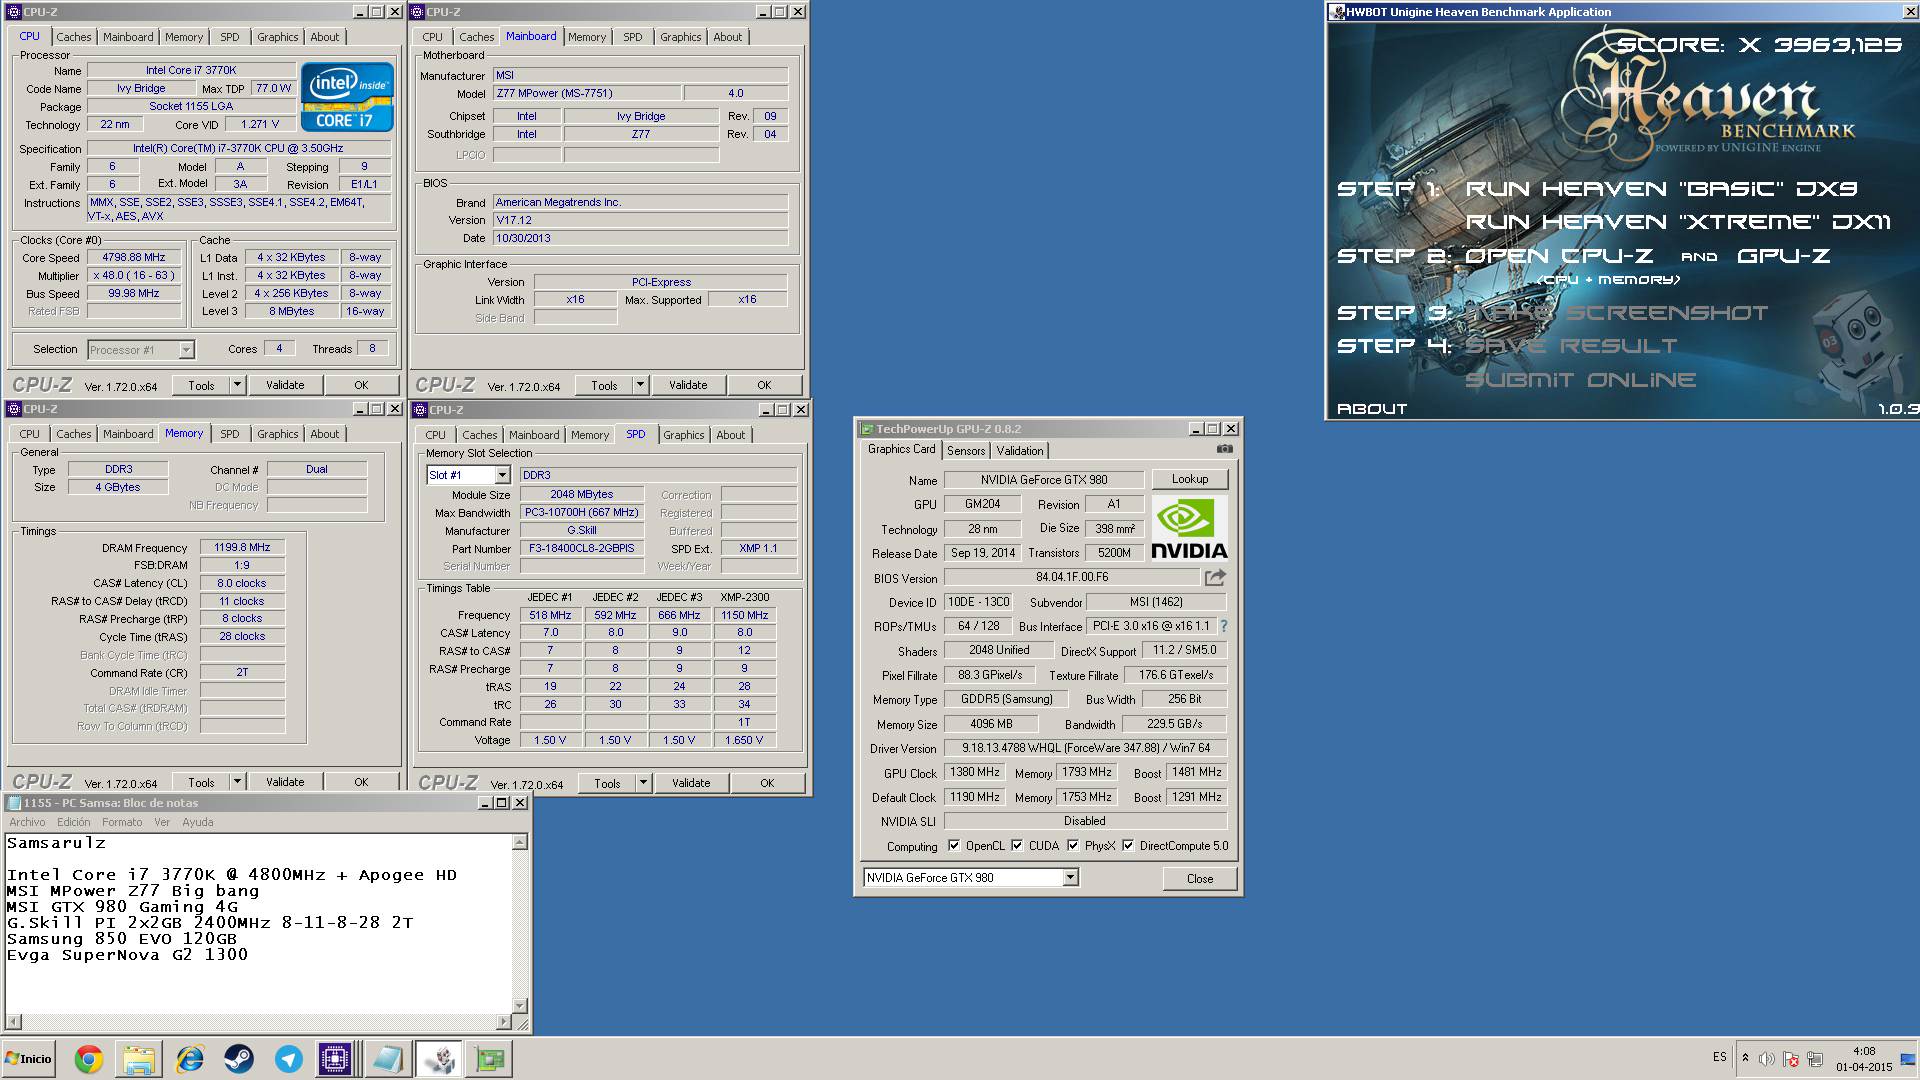Open the Archivo menu in Notepad
This screenshot has width=1920, height=1080.
pyautogui.click(x=28, y=822)
